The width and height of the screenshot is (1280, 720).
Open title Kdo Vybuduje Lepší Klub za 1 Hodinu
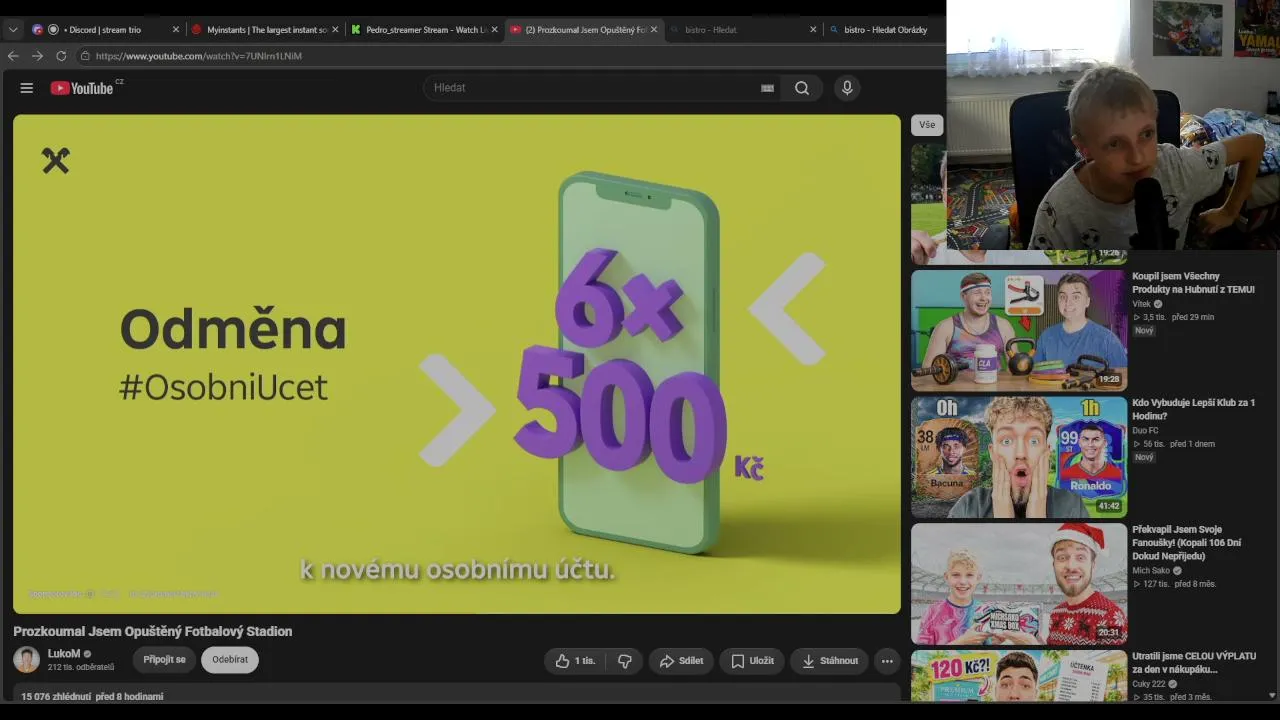(1193, 410)
